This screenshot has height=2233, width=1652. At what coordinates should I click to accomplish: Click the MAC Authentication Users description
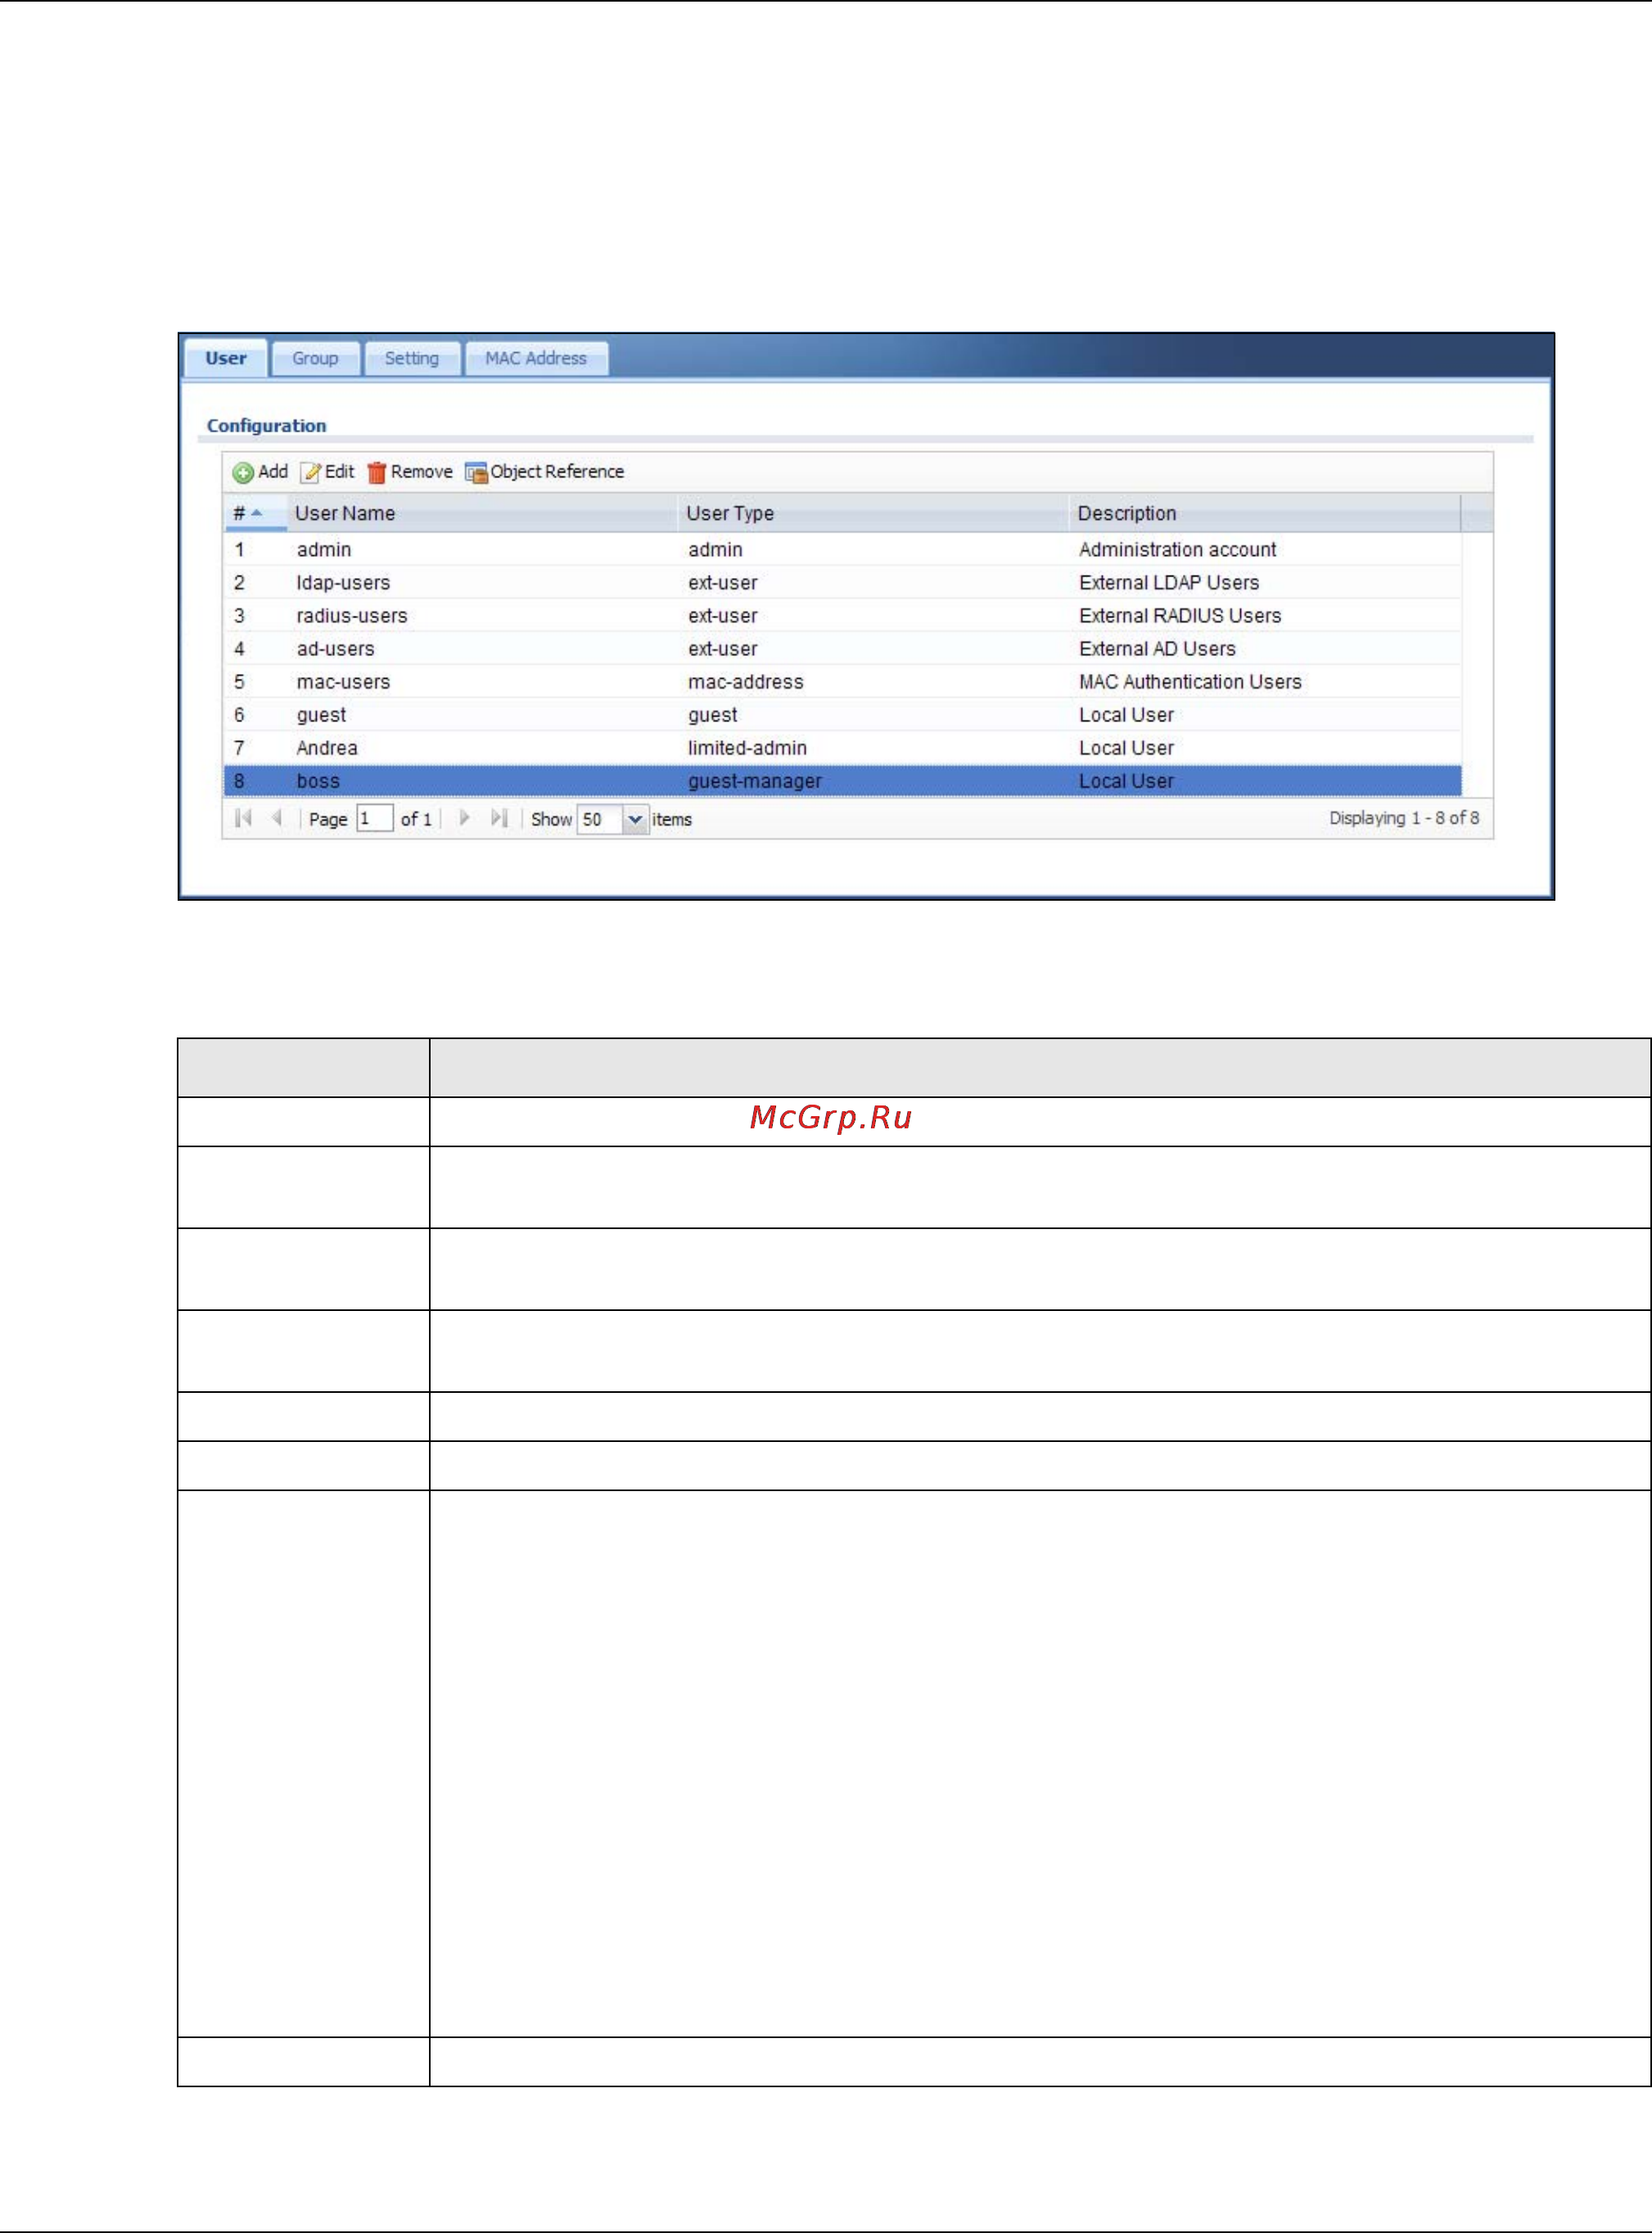[1190, 681]
